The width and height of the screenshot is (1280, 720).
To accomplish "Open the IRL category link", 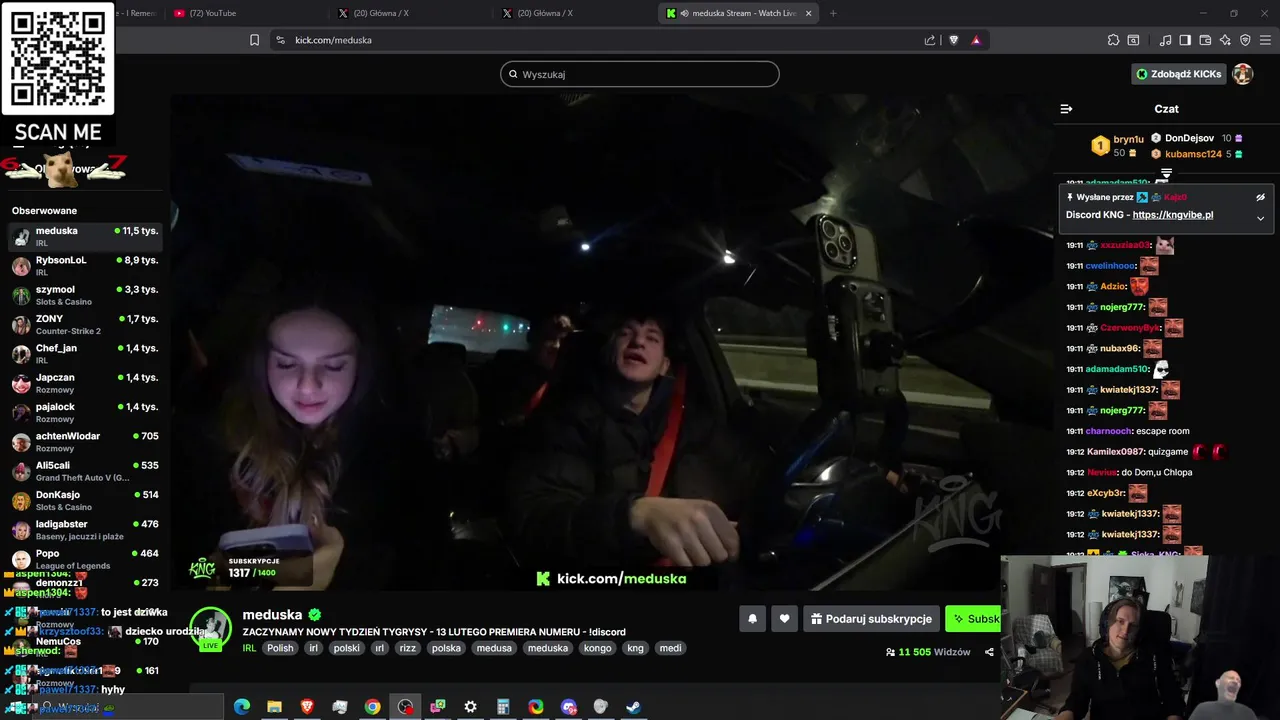I will (x=249, y=648).
